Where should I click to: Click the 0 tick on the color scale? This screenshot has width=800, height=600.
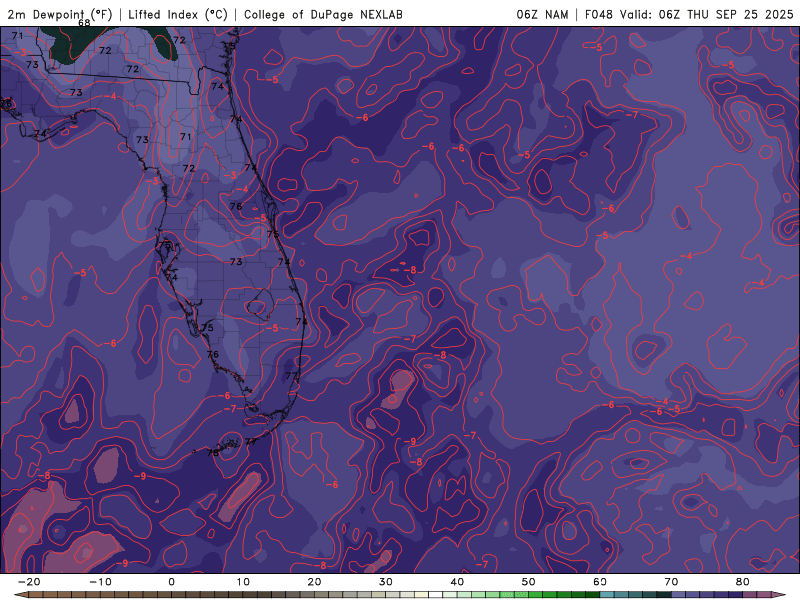(x=171, y=582)
